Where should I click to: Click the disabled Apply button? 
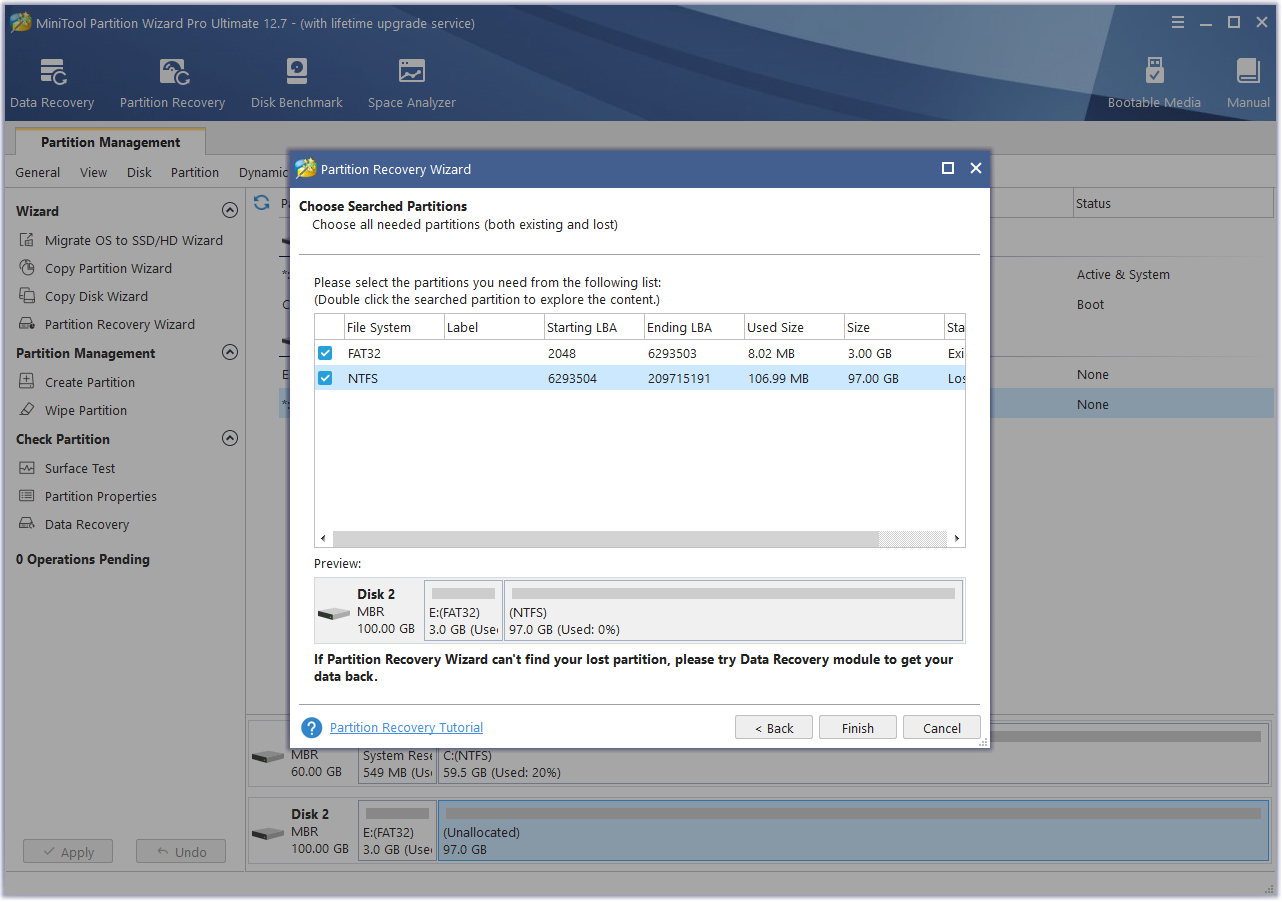[68, 852]
